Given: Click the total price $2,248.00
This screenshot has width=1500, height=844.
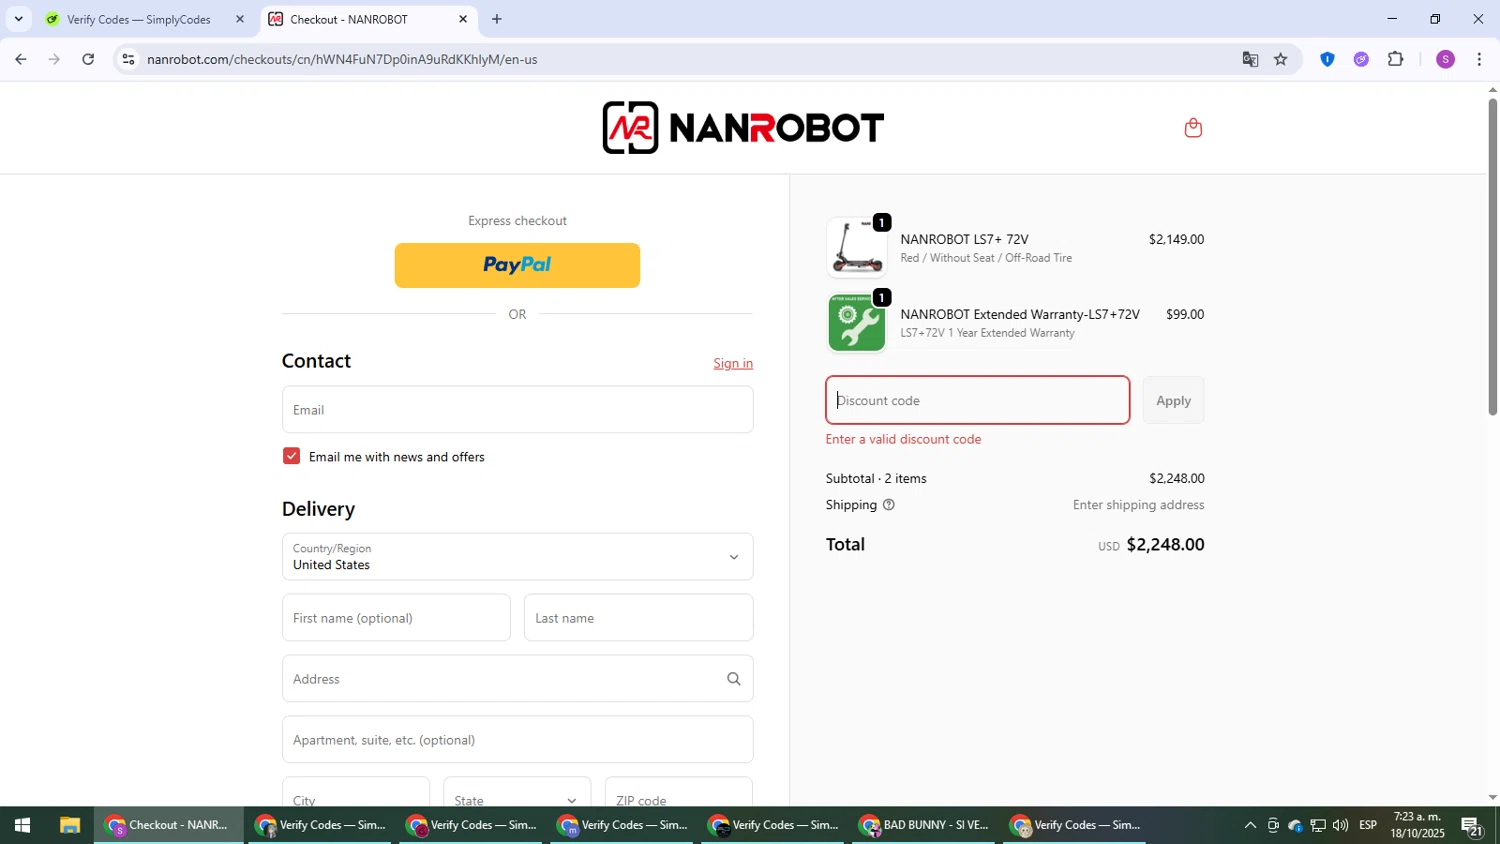Looking at the screenshot, I should point(1165,545).
